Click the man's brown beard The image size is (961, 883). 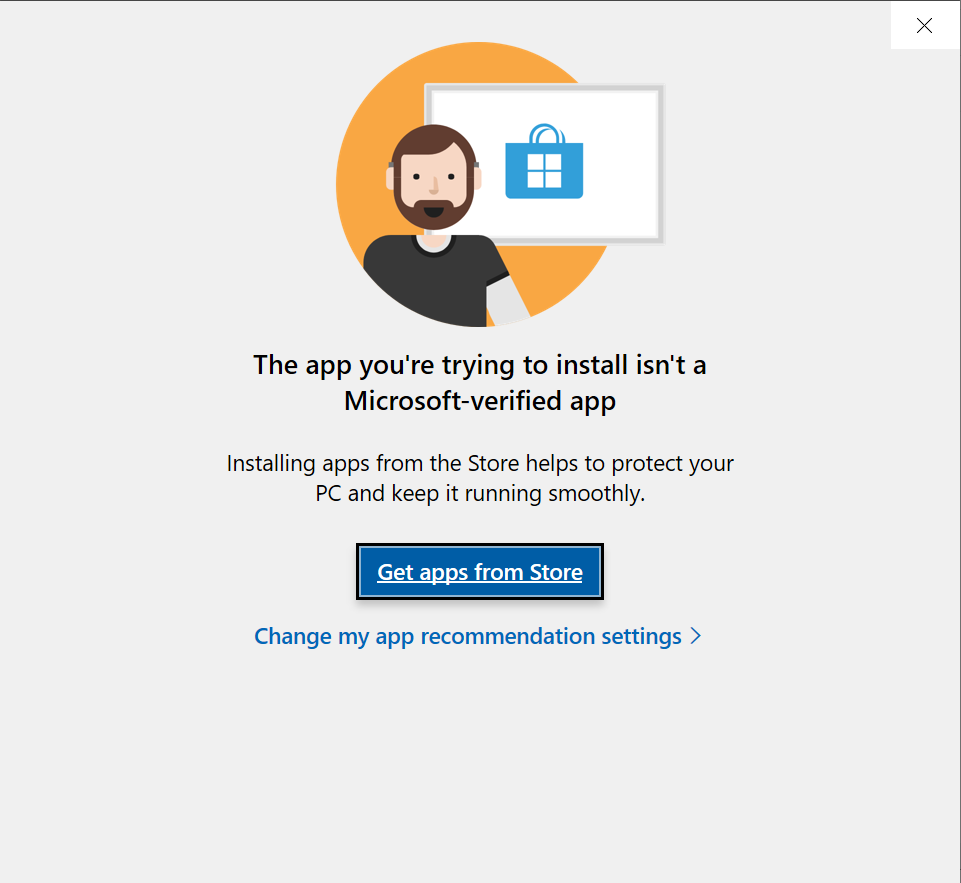tap(433, 213)
